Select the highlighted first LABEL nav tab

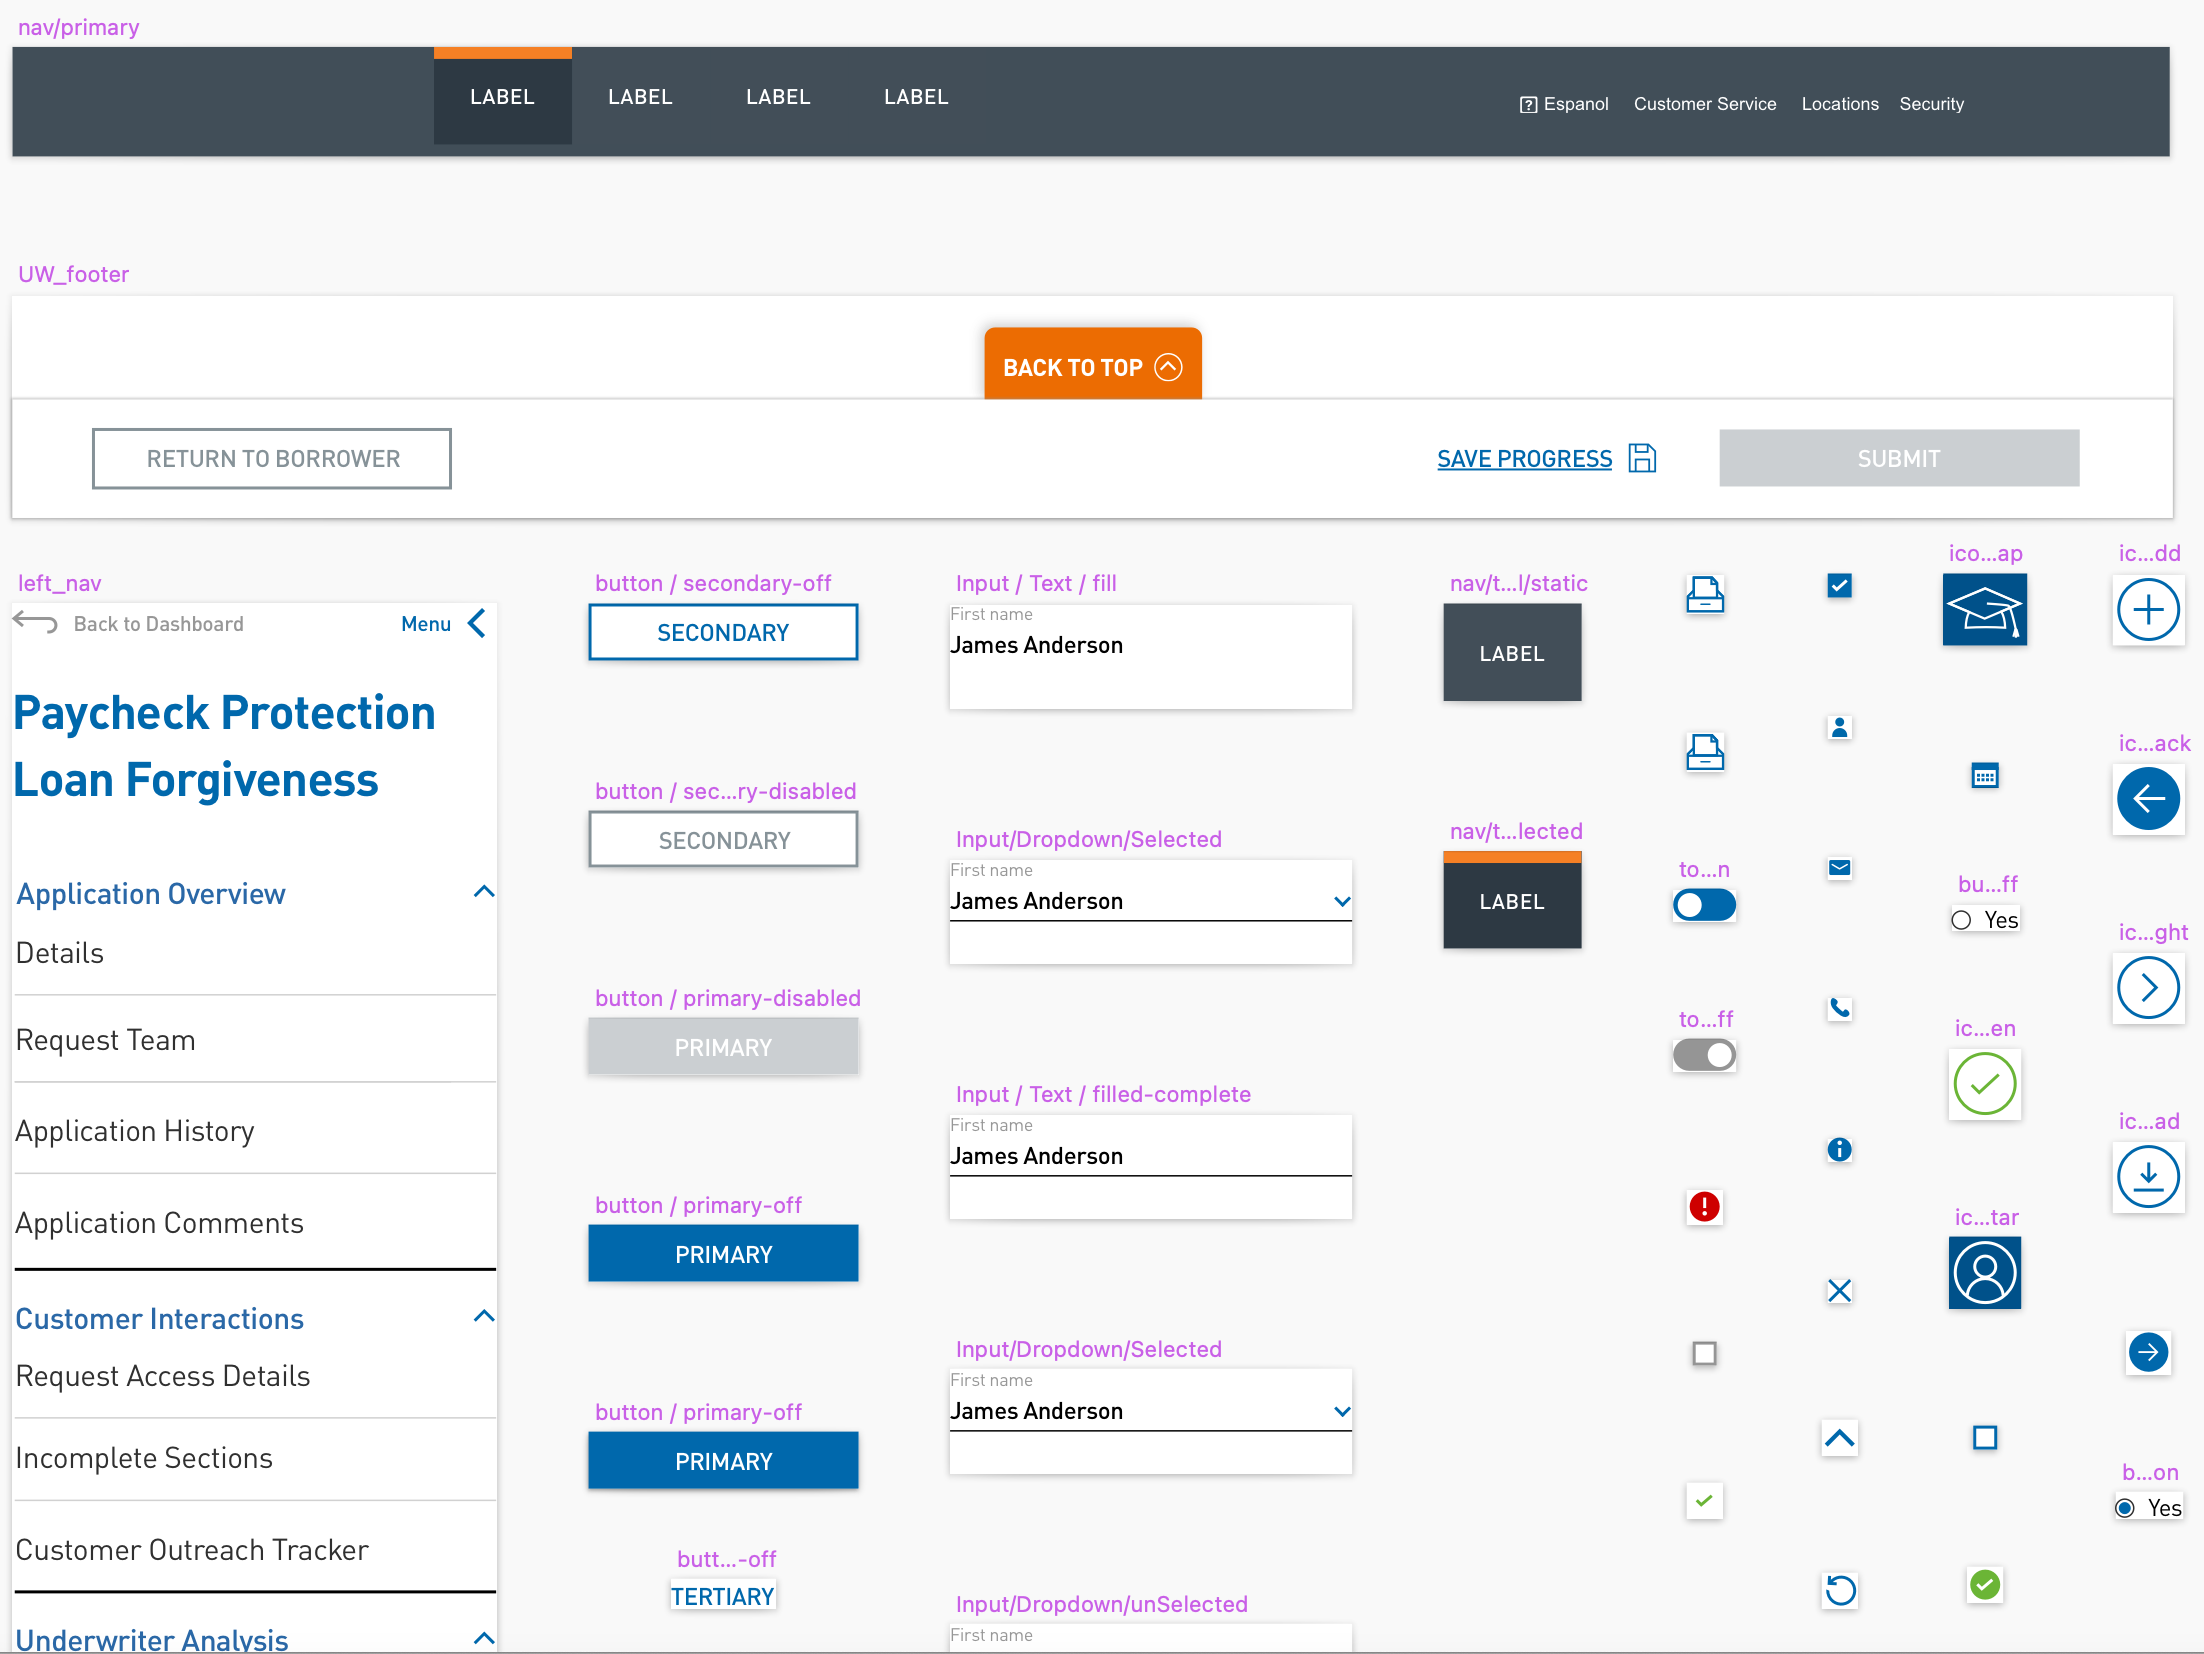tap(502, 97)
